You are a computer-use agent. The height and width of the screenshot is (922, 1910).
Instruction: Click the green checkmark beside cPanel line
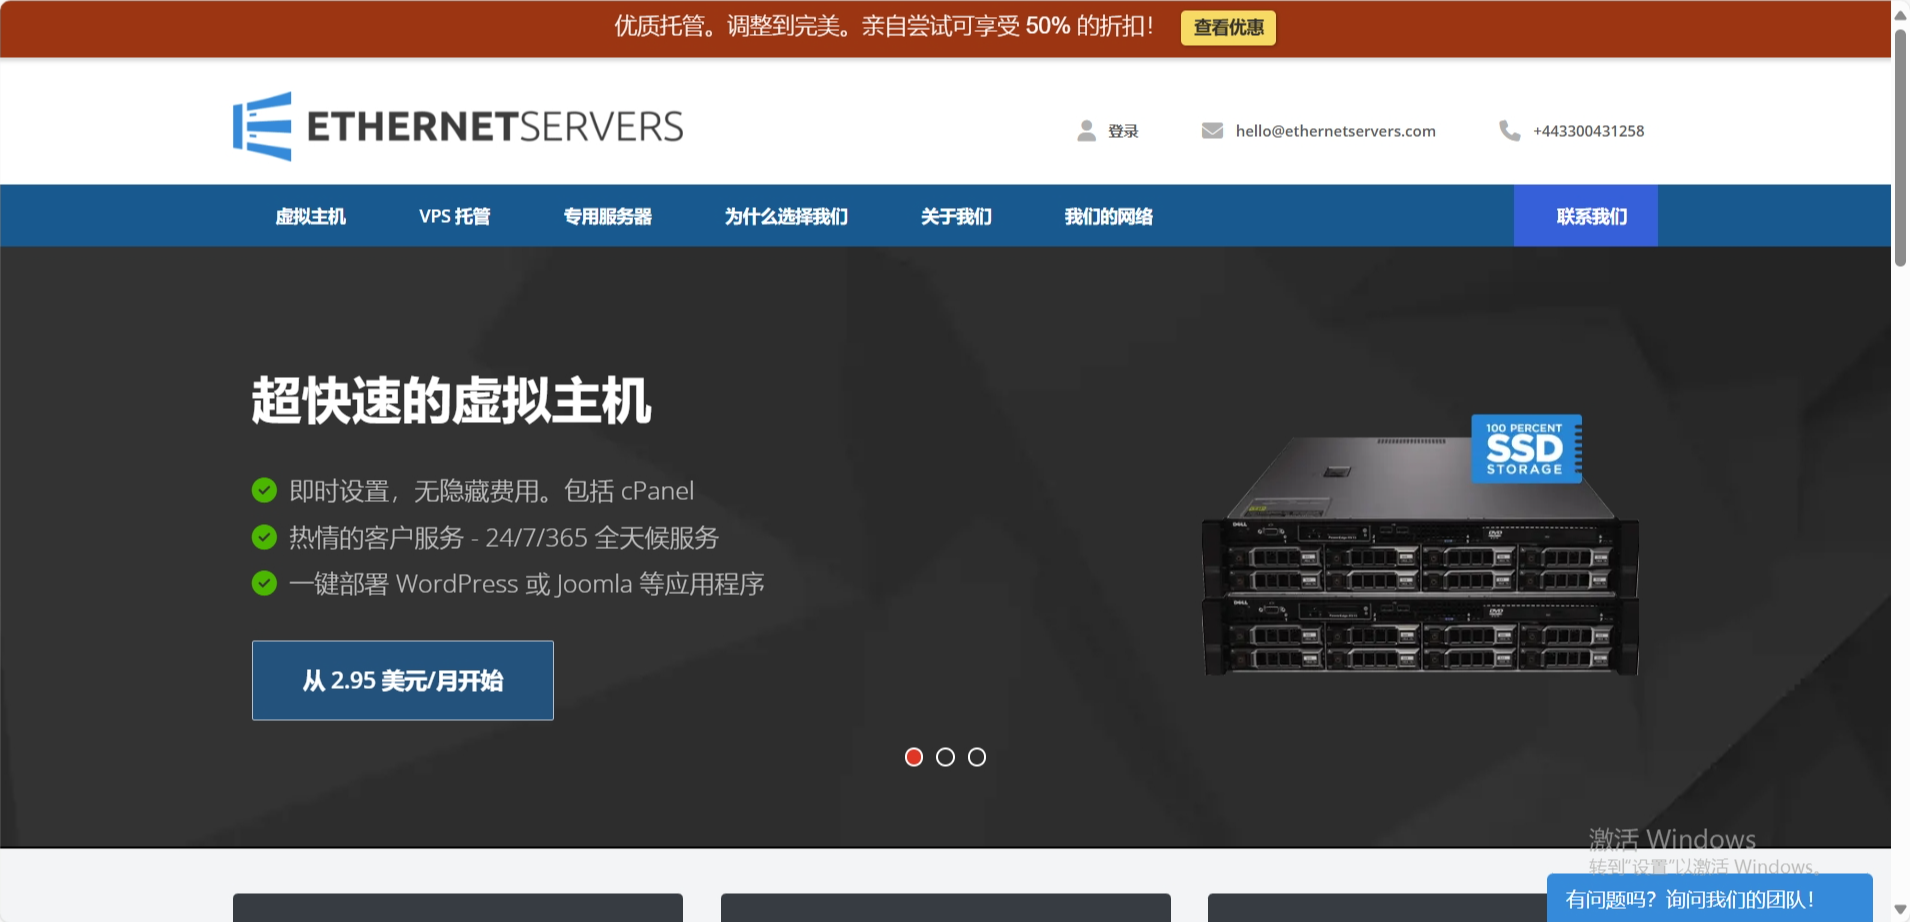264,491
